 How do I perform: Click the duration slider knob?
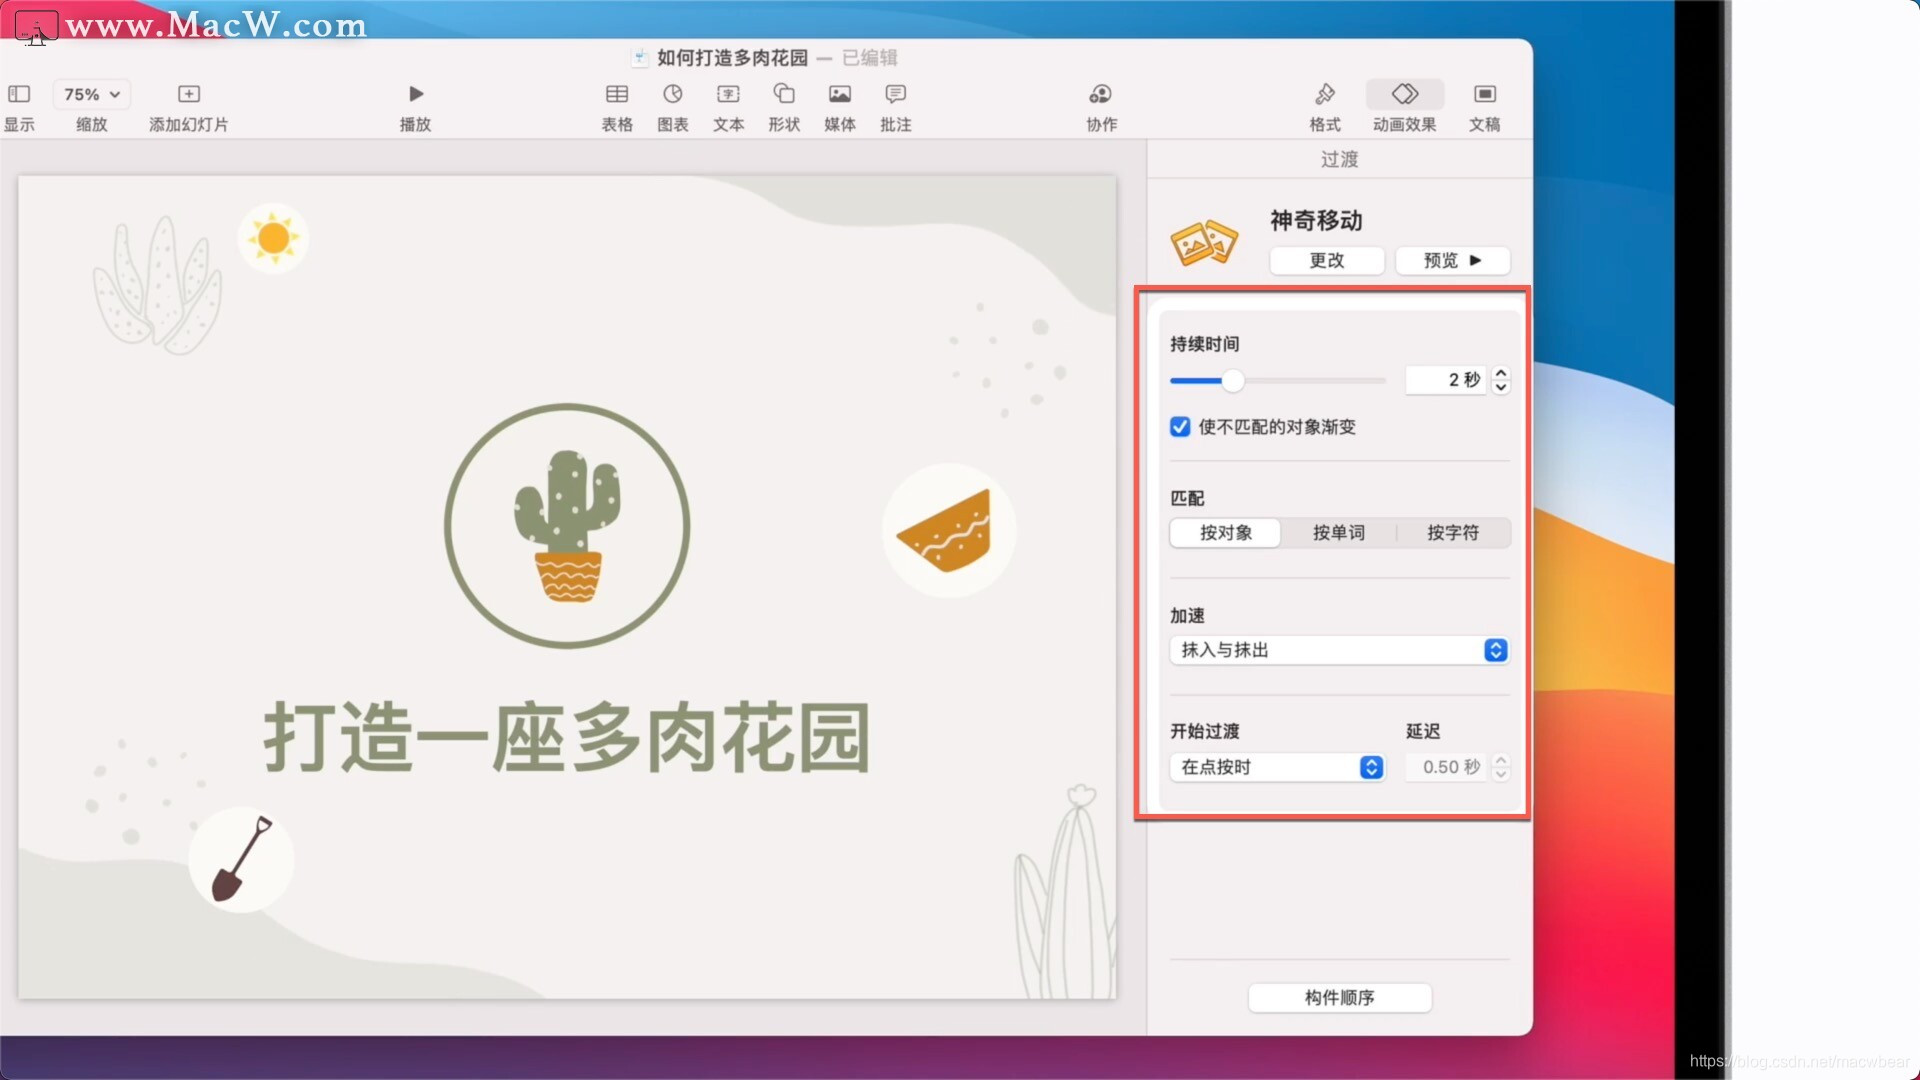1233,381
